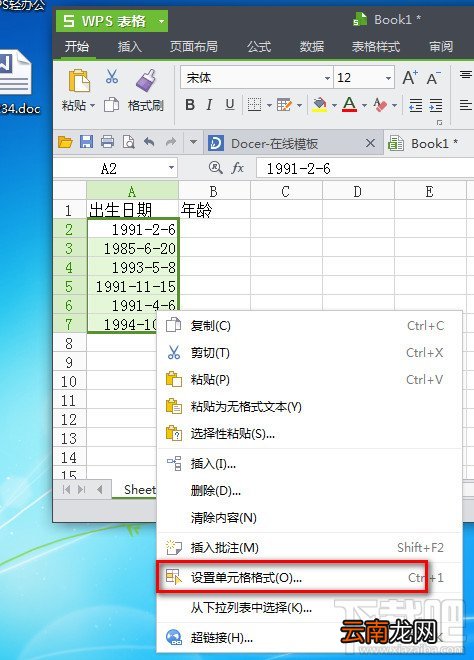Click the first sheet navigation arrow

click(x=67, y=489)
